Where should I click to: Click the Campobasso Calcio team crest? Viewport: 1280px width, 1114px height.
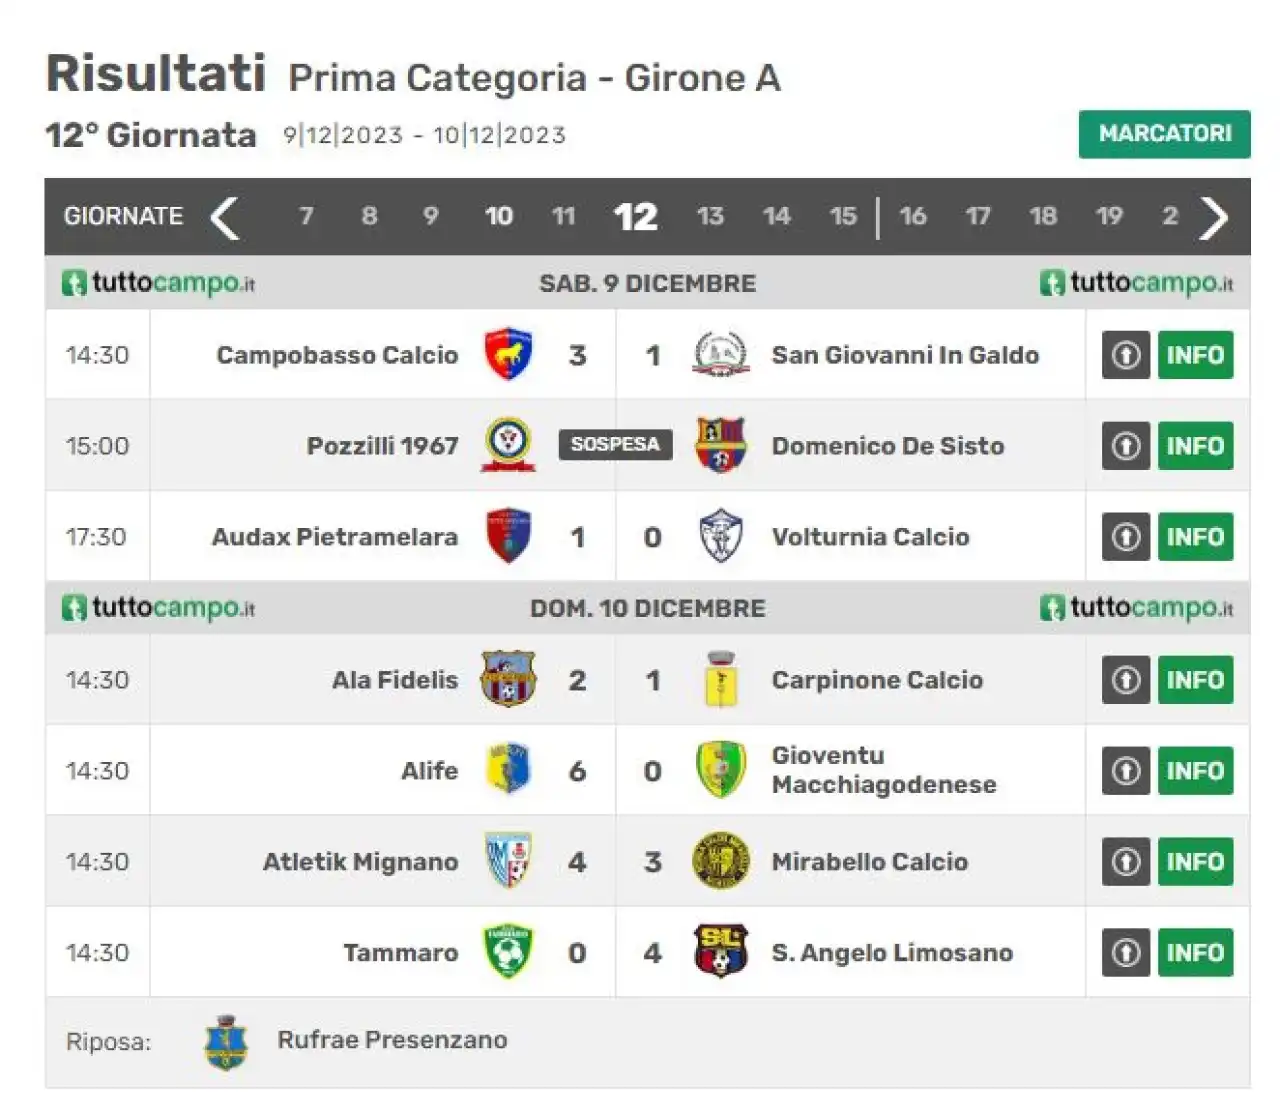(508, 355)
